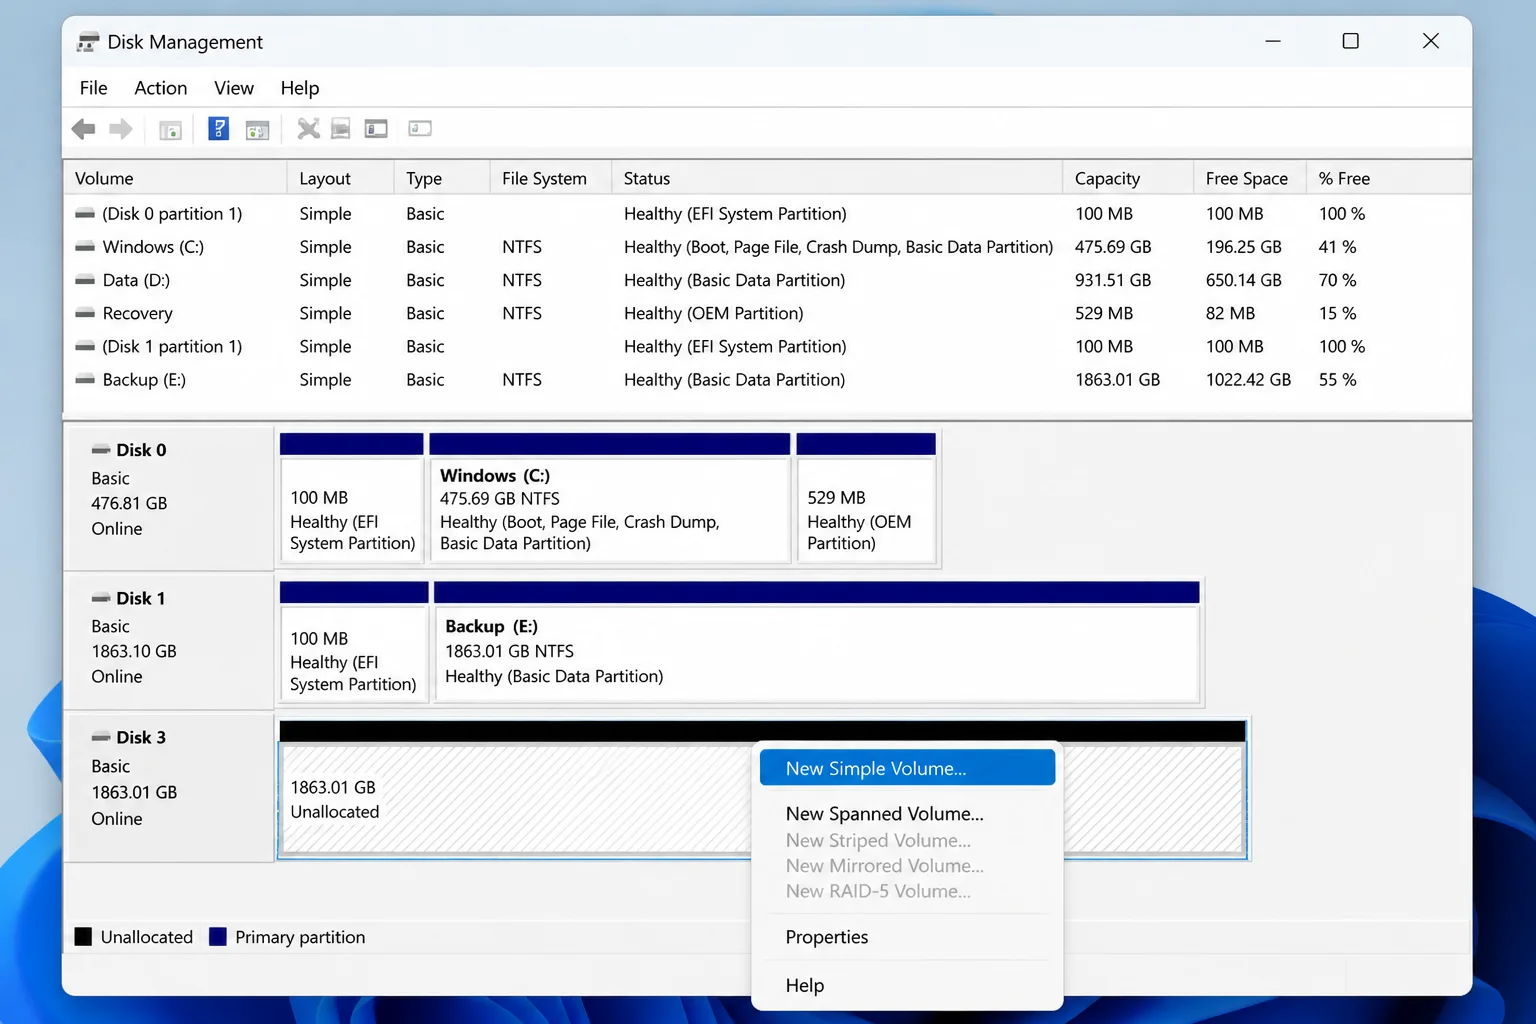The width and height of the screenshot is (1536, 1024).
Task: Choose New Spanned Volume... from context menu
Action: tap(907, 814)
